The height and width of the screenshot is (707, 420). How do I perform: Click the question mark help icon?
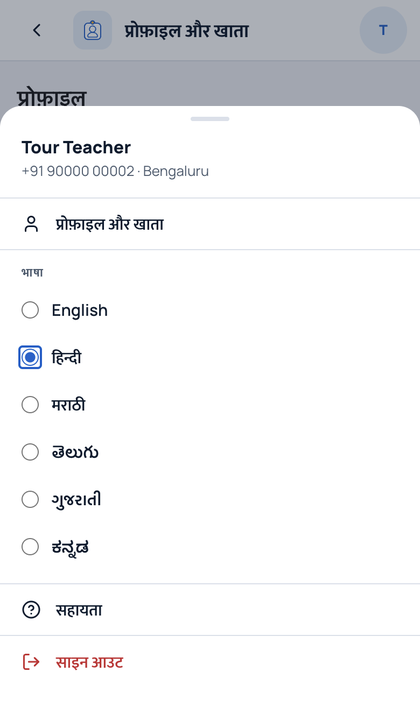(31, 610)
